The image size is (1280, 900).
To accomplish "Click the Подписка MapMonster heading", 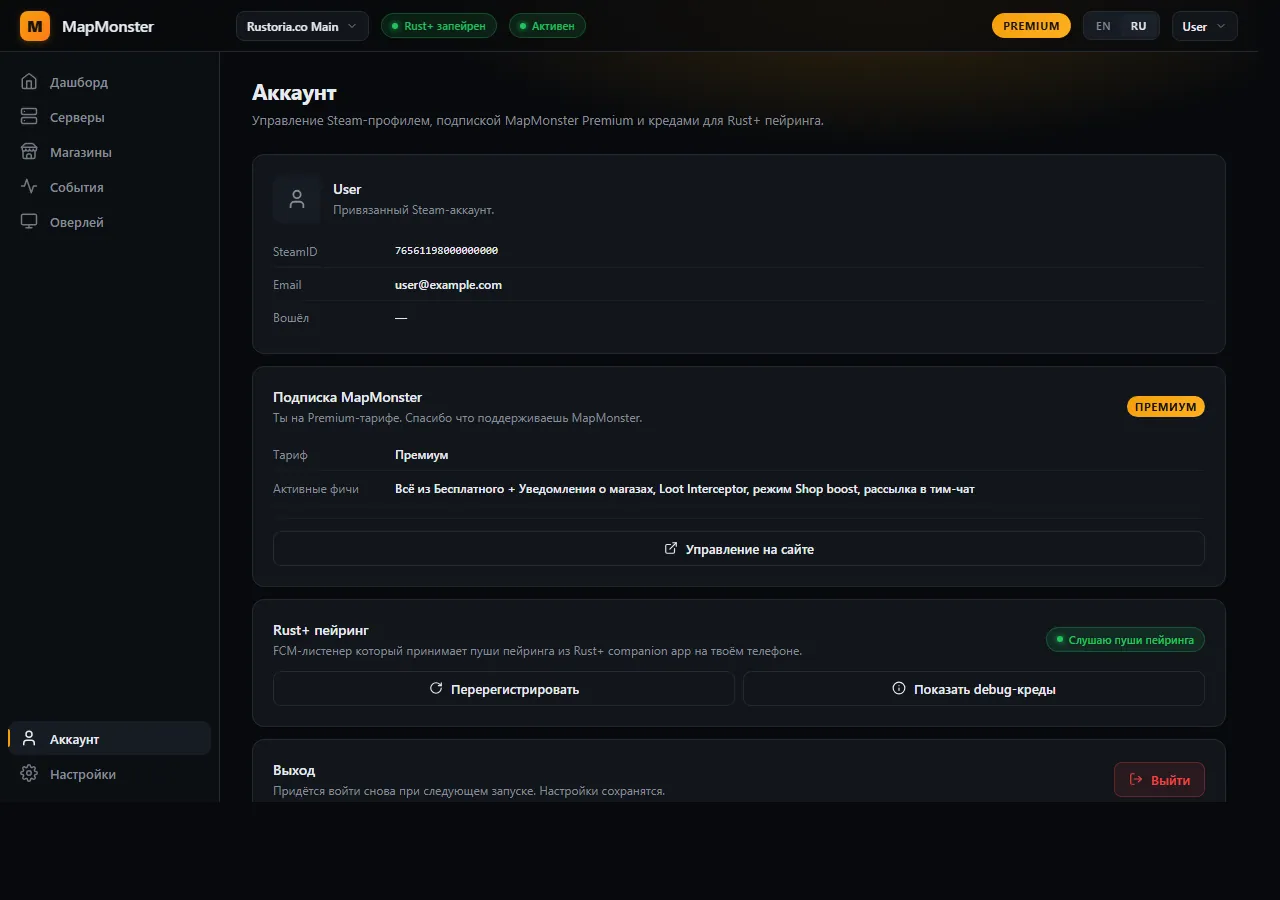I will click(x=347, y=397).
